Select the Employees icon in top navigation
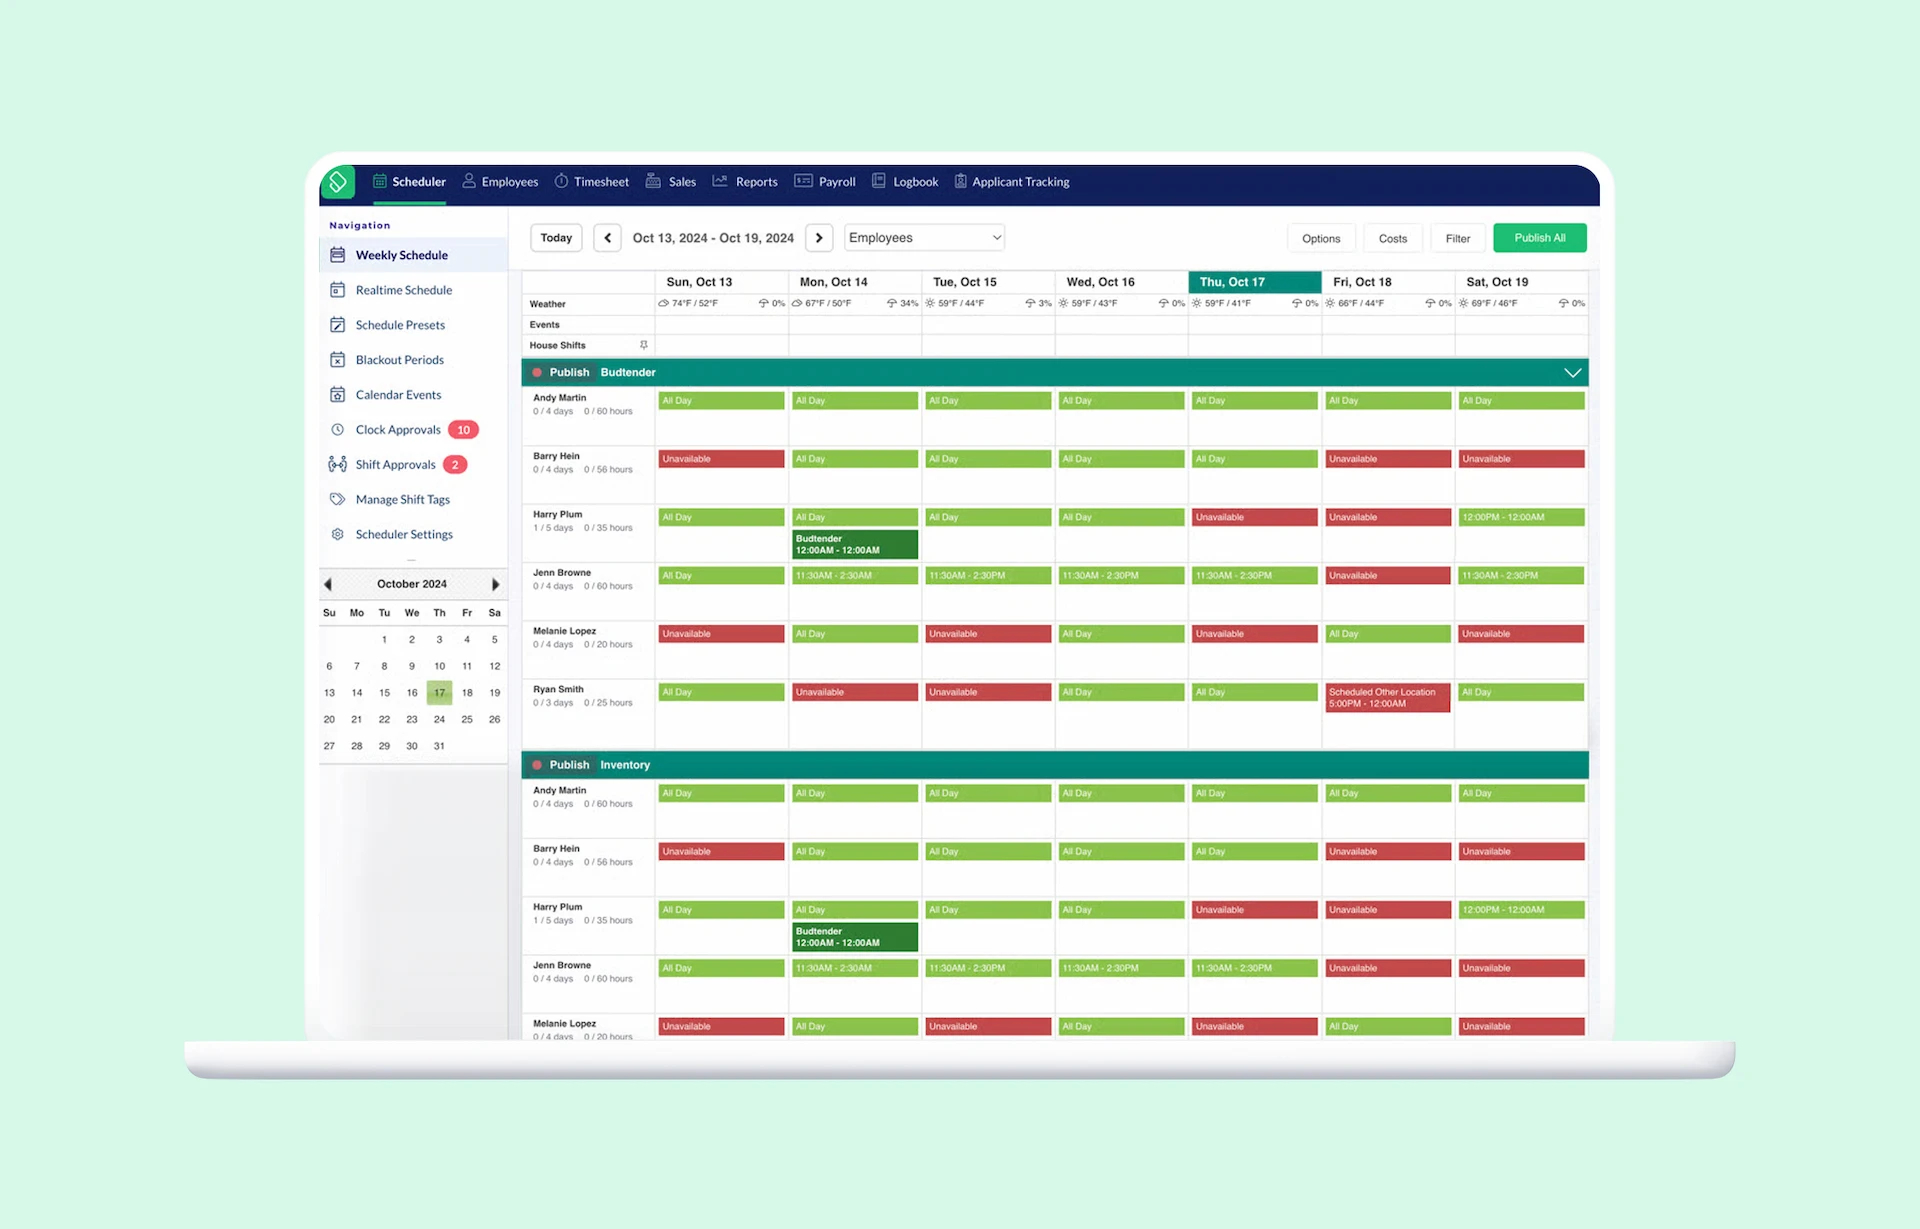 click(468, 181)
